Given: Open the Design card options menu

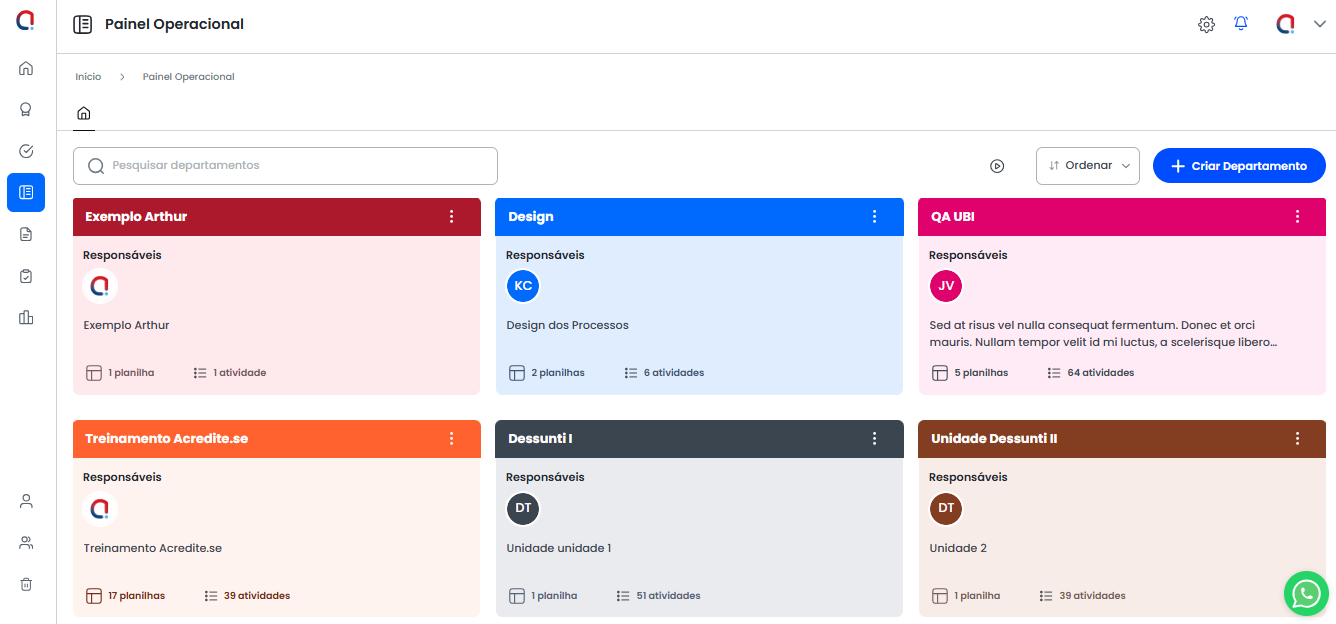Looking at the screenshot, I should pos(874,217).
